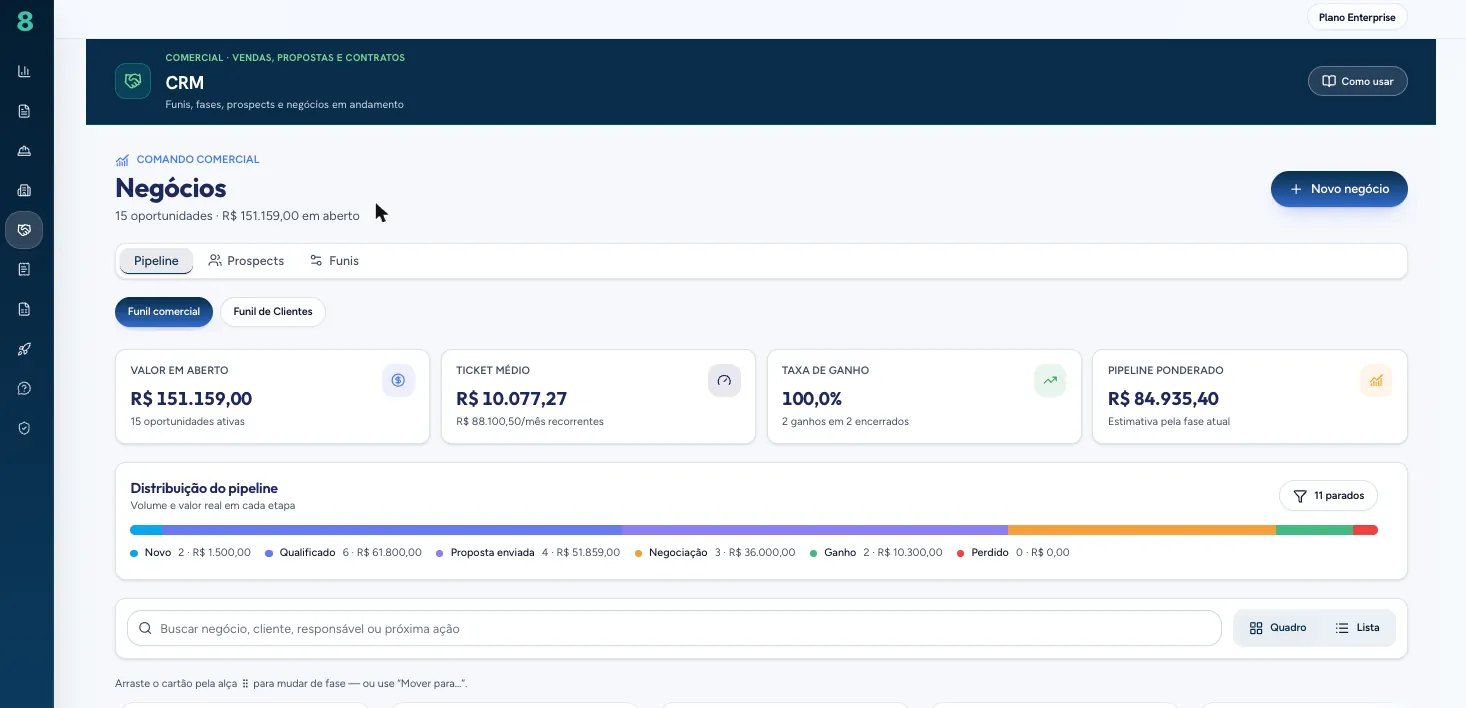The image size is (1466, 708).
Task: Open the building sidebar icon
Action: pos(24,190)
